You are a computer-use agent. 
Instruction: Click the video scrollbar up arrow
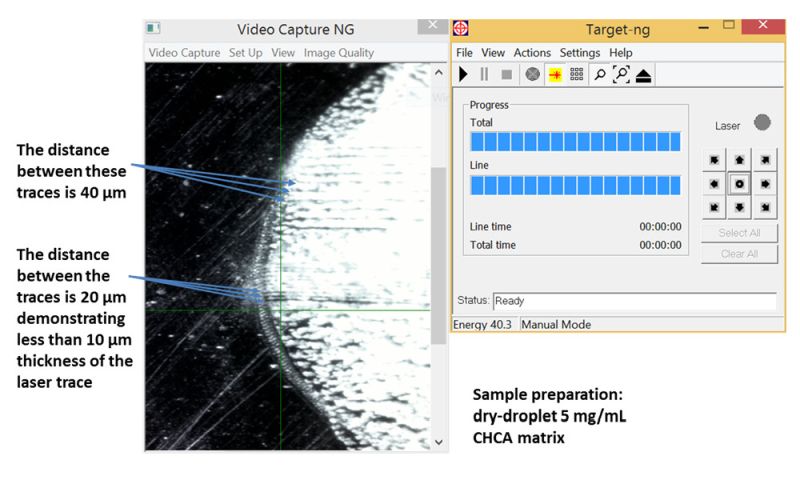[439, 72]
